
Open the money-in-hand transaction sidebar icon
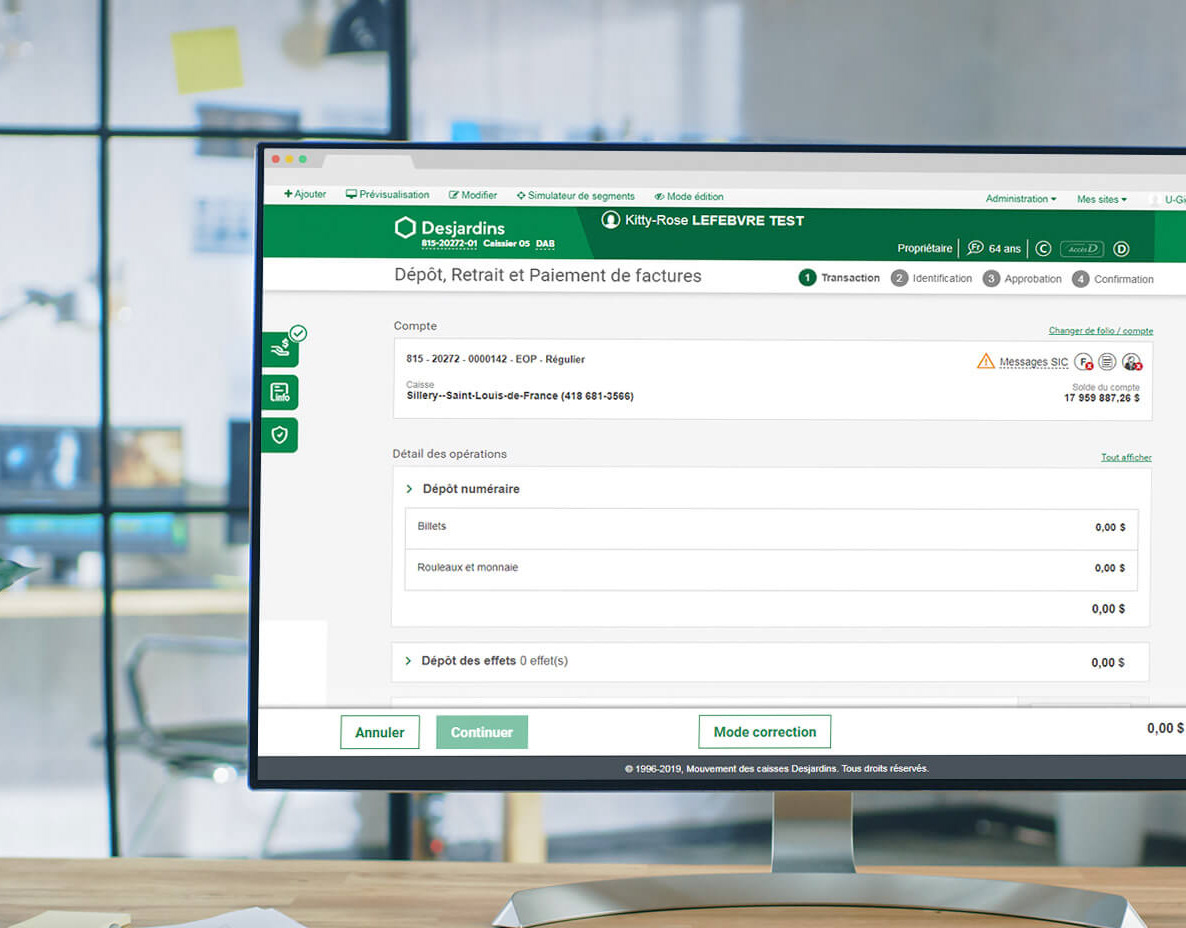pyautogui.click(x=281, y=349)
